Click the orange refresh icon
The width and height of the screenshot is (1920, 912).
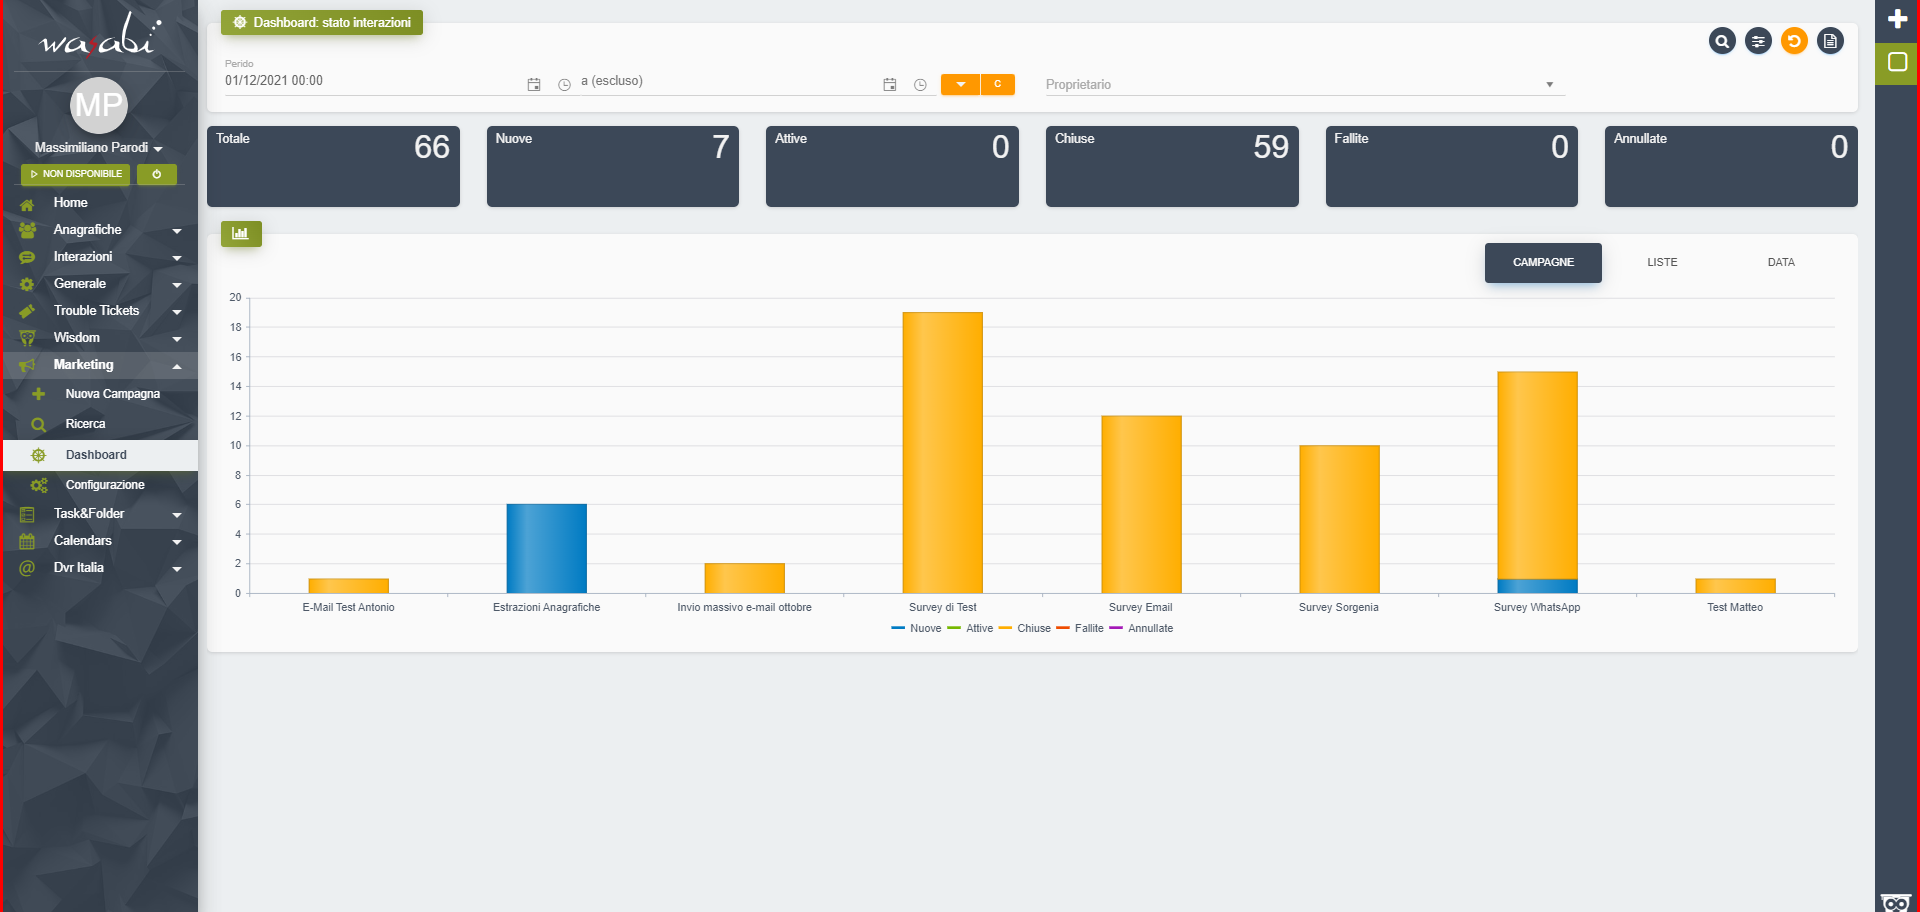[x=1794, y=41]
